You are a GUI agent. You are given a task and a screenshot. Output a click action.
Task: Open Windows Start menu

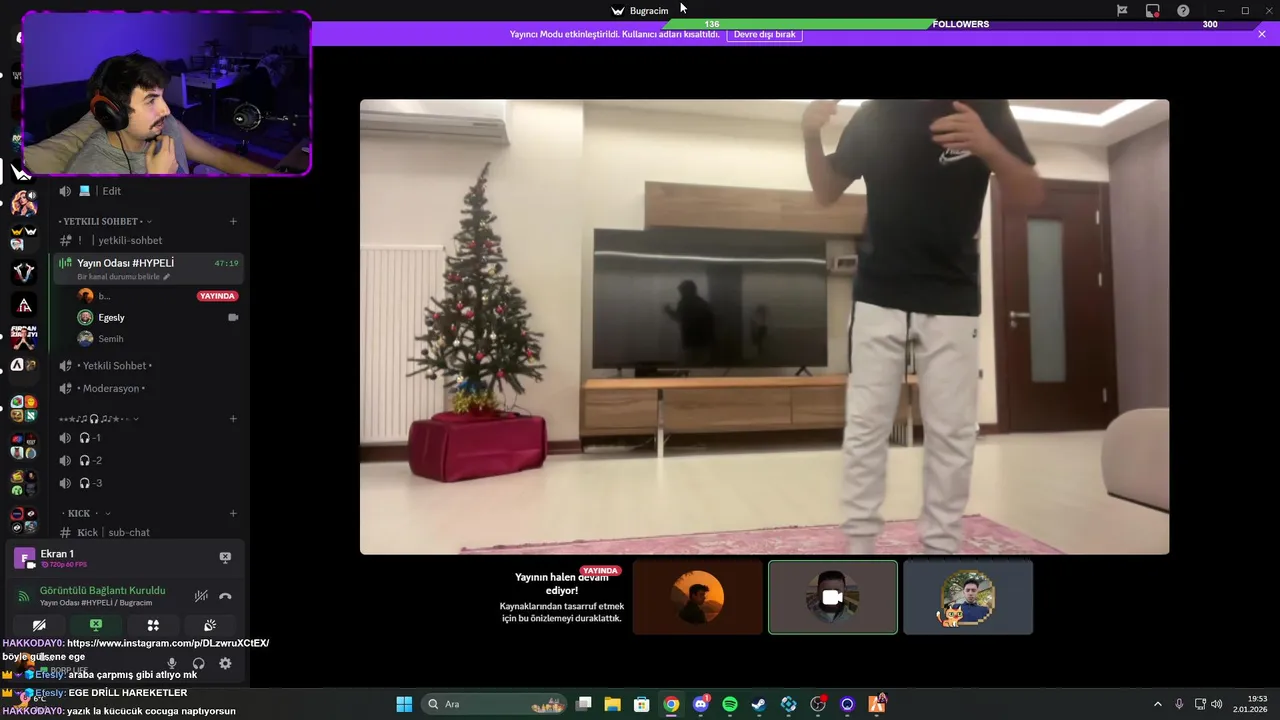[x=404, y=704]
